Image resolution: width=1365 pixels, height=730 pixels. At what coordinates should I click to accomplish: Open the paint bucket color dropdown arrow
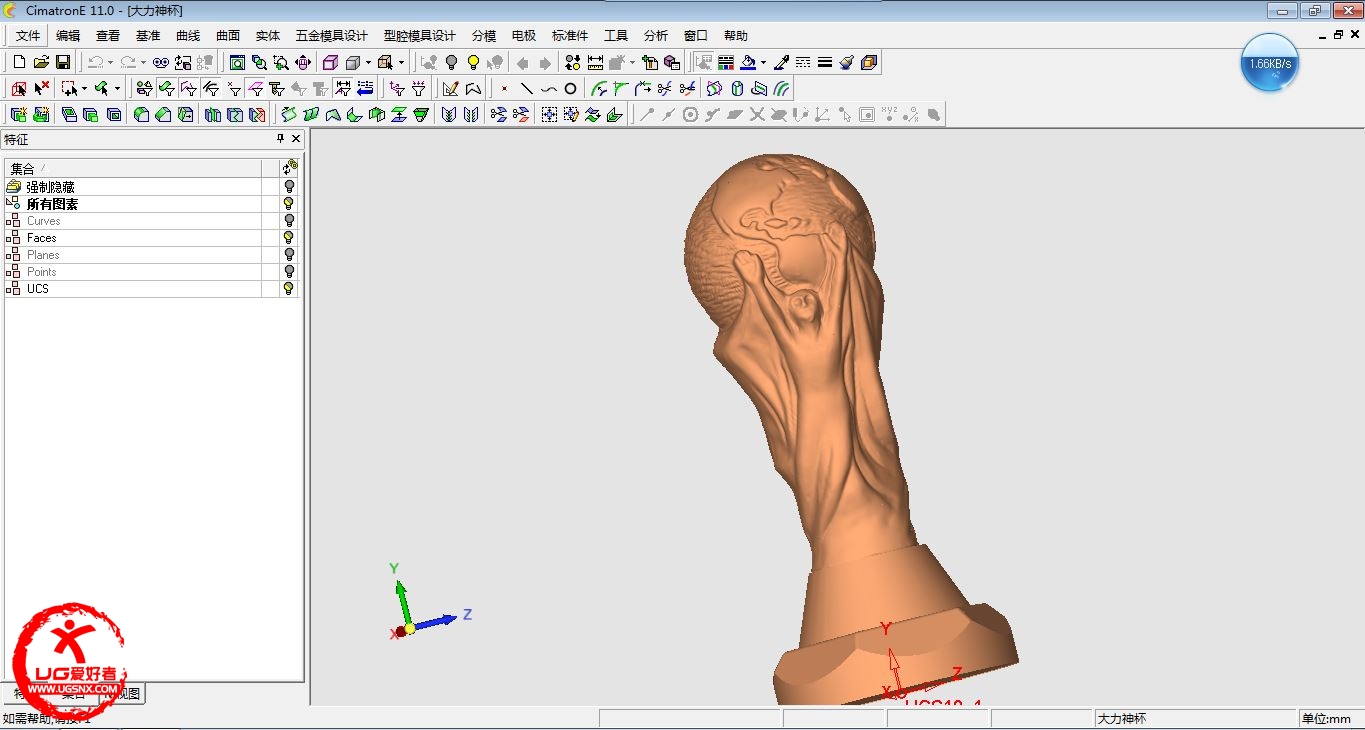pyautogui.click(x=763, y=62)
